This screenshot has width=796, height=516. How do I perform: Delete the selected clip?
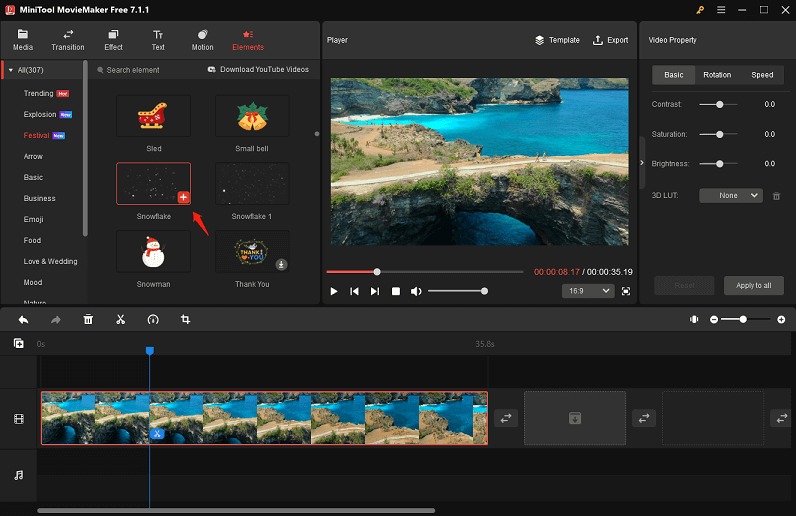pyautogui.click(x=88, y=319)
